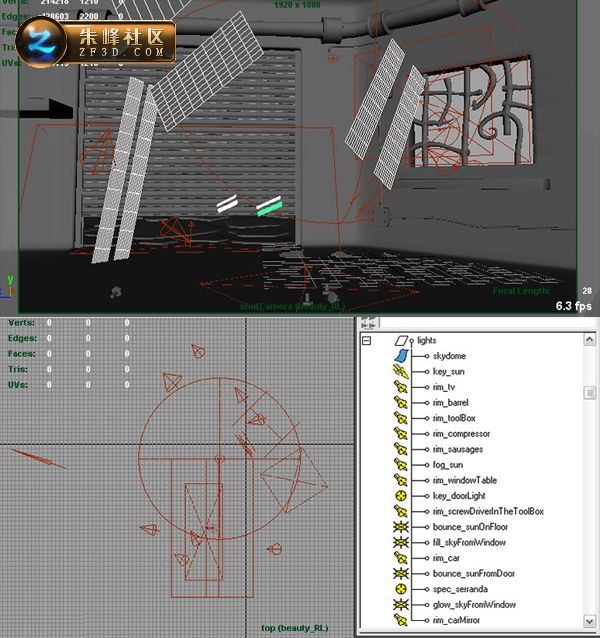Select rim_compressor light entry
The width and height of the screenshot is (600, 638).
[461, 434]
